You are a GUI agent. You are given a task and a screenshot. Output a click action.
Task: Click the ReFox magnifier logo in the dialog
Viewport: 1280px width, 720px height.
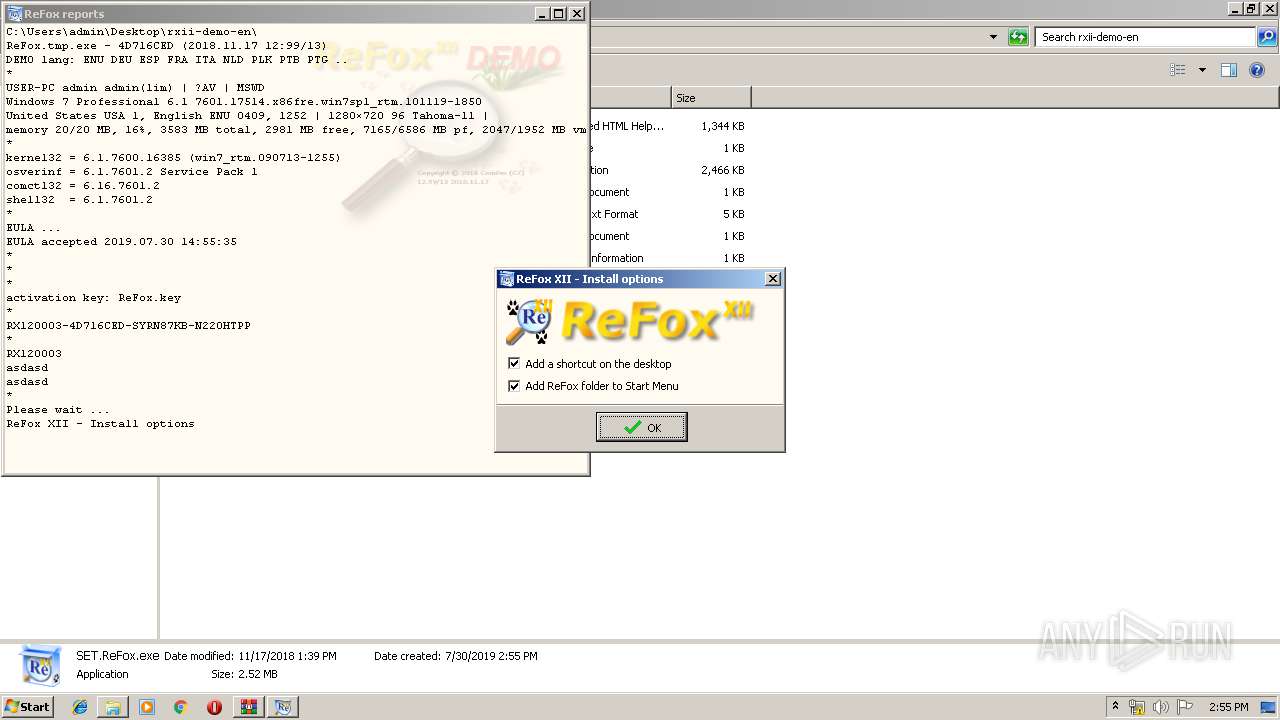[530, 320]
